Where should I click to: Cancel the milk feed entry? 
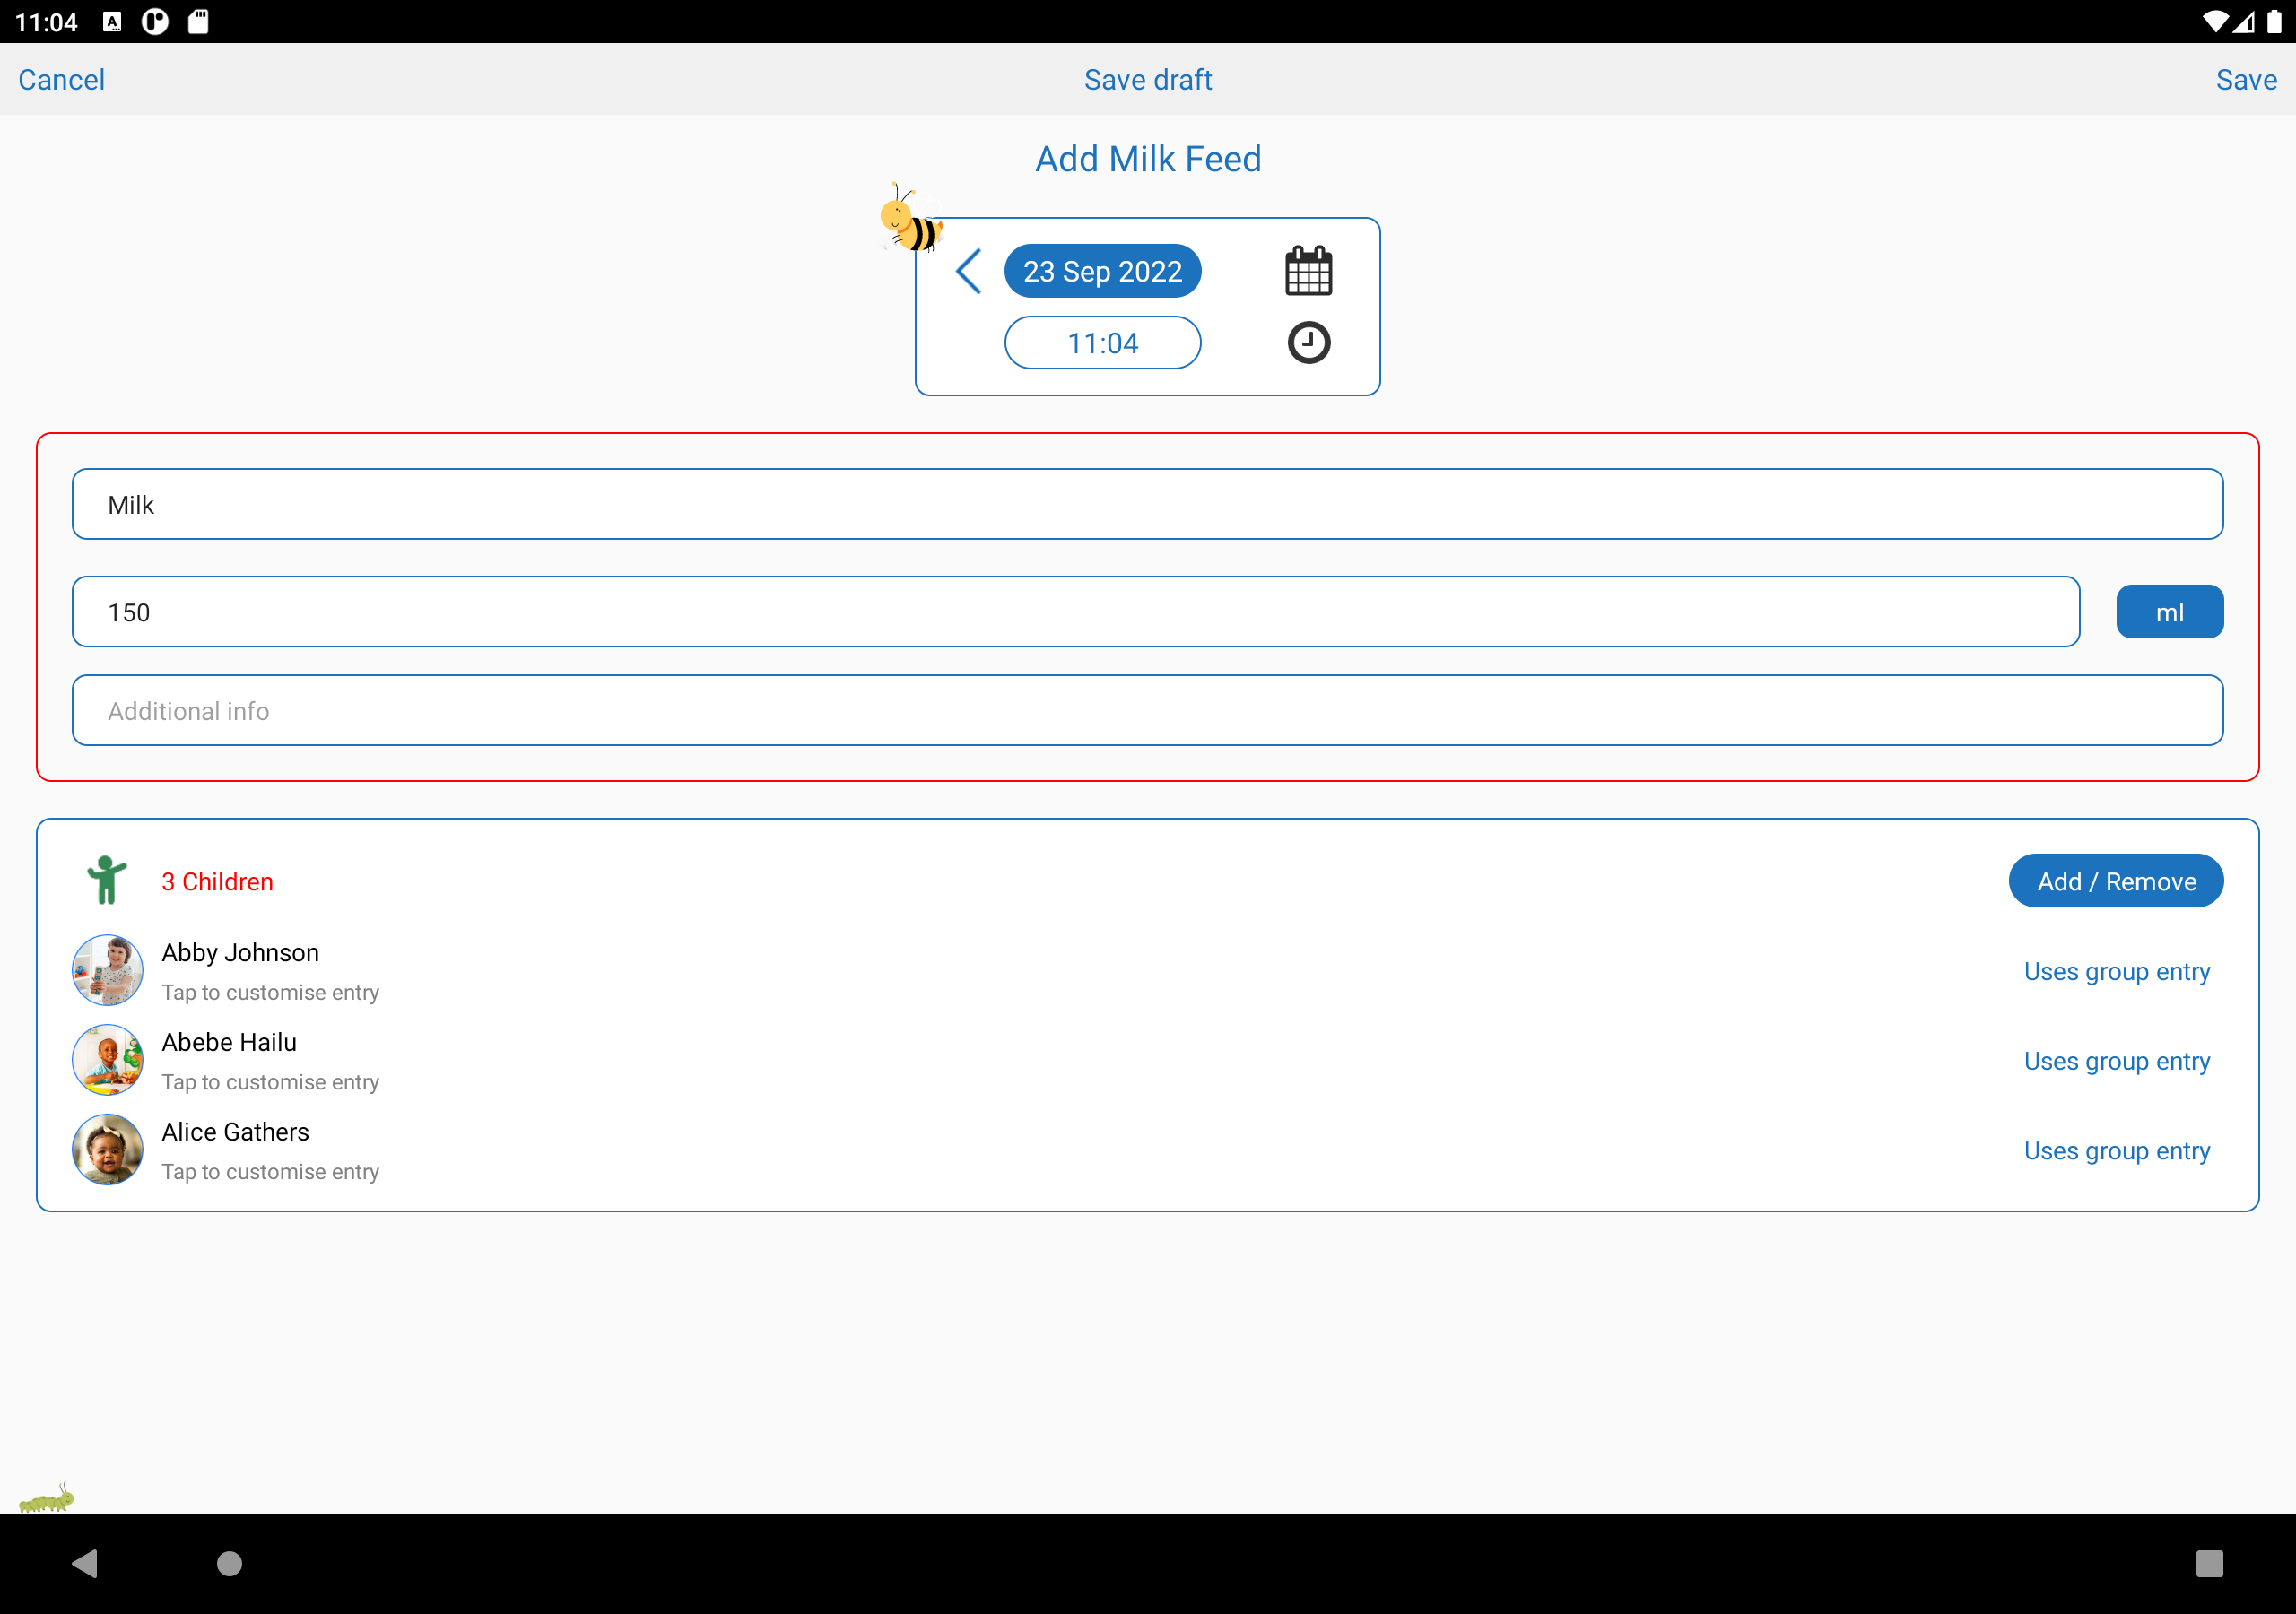(x=61, y=79)
